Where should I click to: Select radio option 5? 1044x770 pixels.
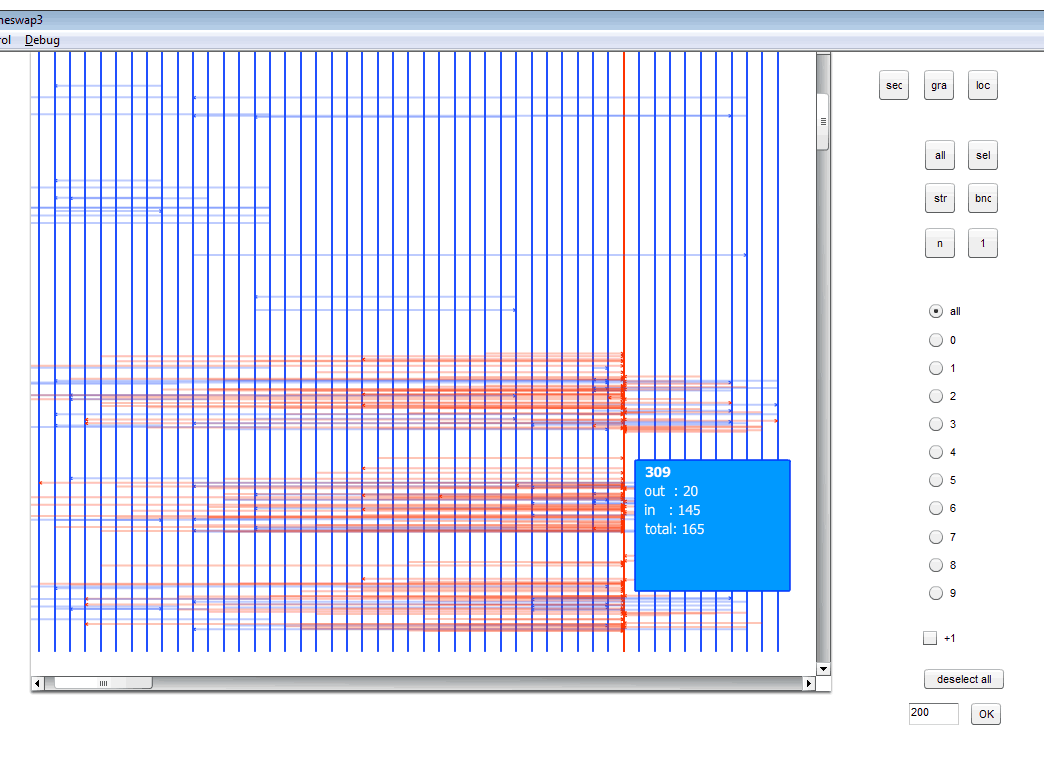pos(935,480)
